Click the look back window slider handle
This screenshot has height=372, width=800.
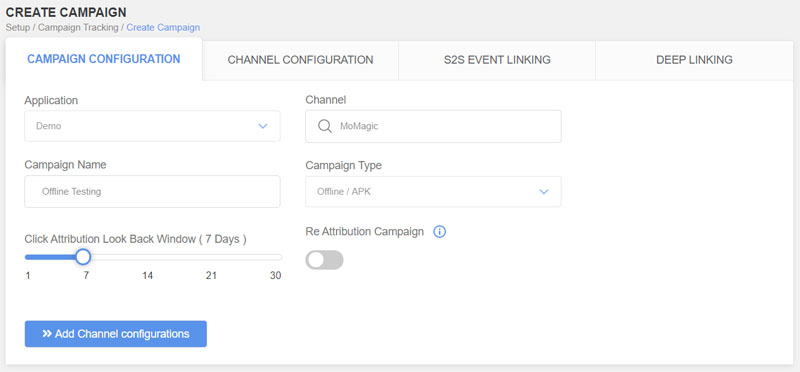83,257
